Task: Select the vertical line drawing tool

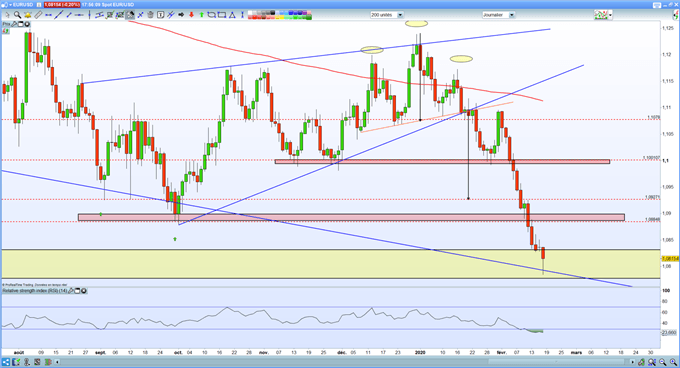Action: [89, 15]
